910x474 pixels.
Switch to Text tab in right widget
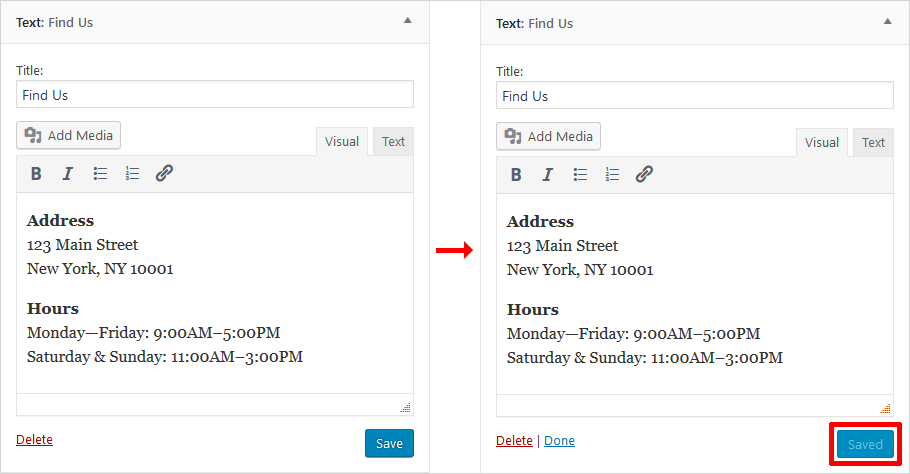(x=873, y=143)
